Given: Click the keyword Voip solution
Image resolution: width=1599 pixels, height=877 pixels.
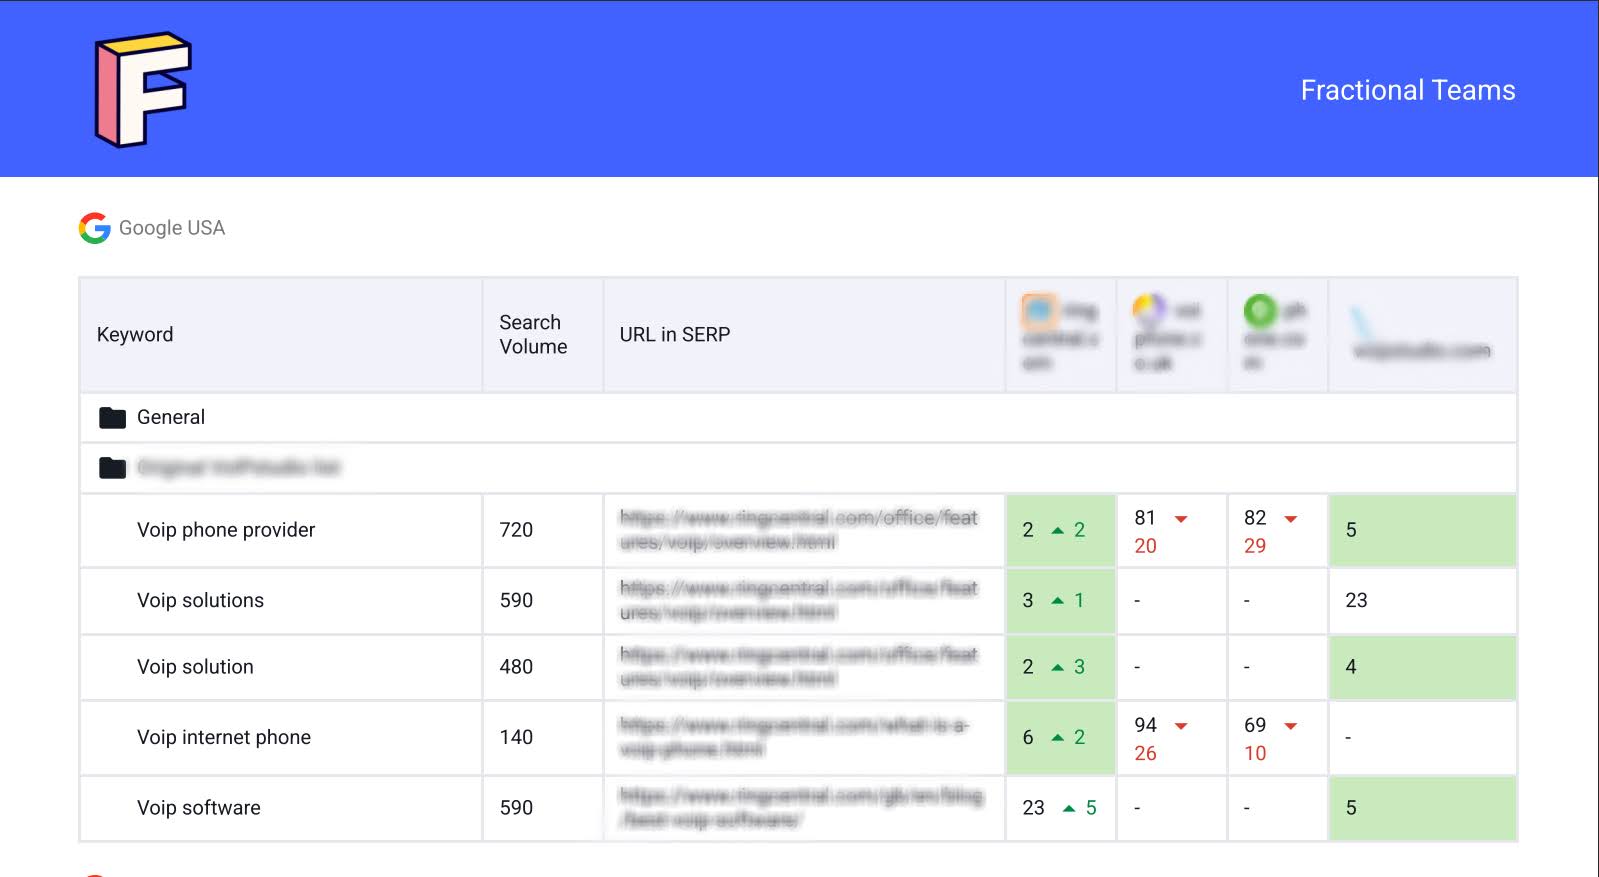Looking at the screenshot, I should click(x=195, y=667).
